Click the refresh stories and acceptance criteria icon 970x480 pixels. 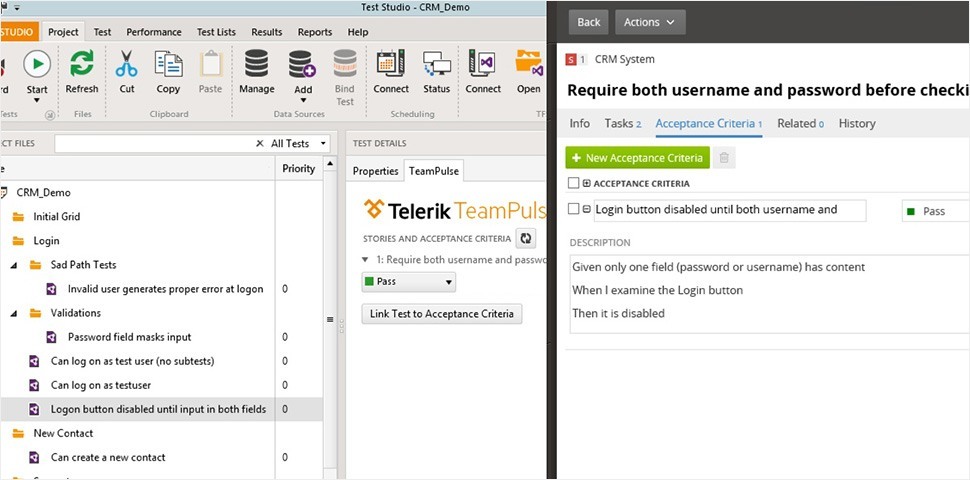point(526,238)
